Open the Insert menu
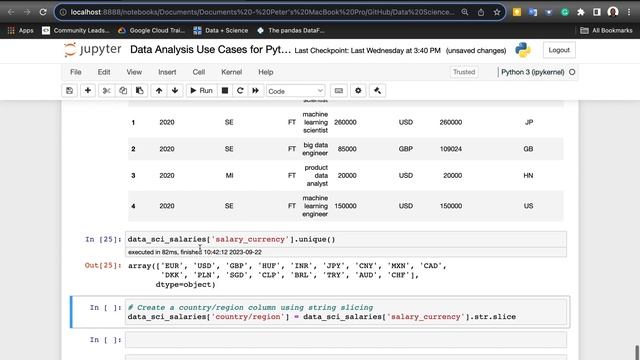640x360 pixels. 167,72
